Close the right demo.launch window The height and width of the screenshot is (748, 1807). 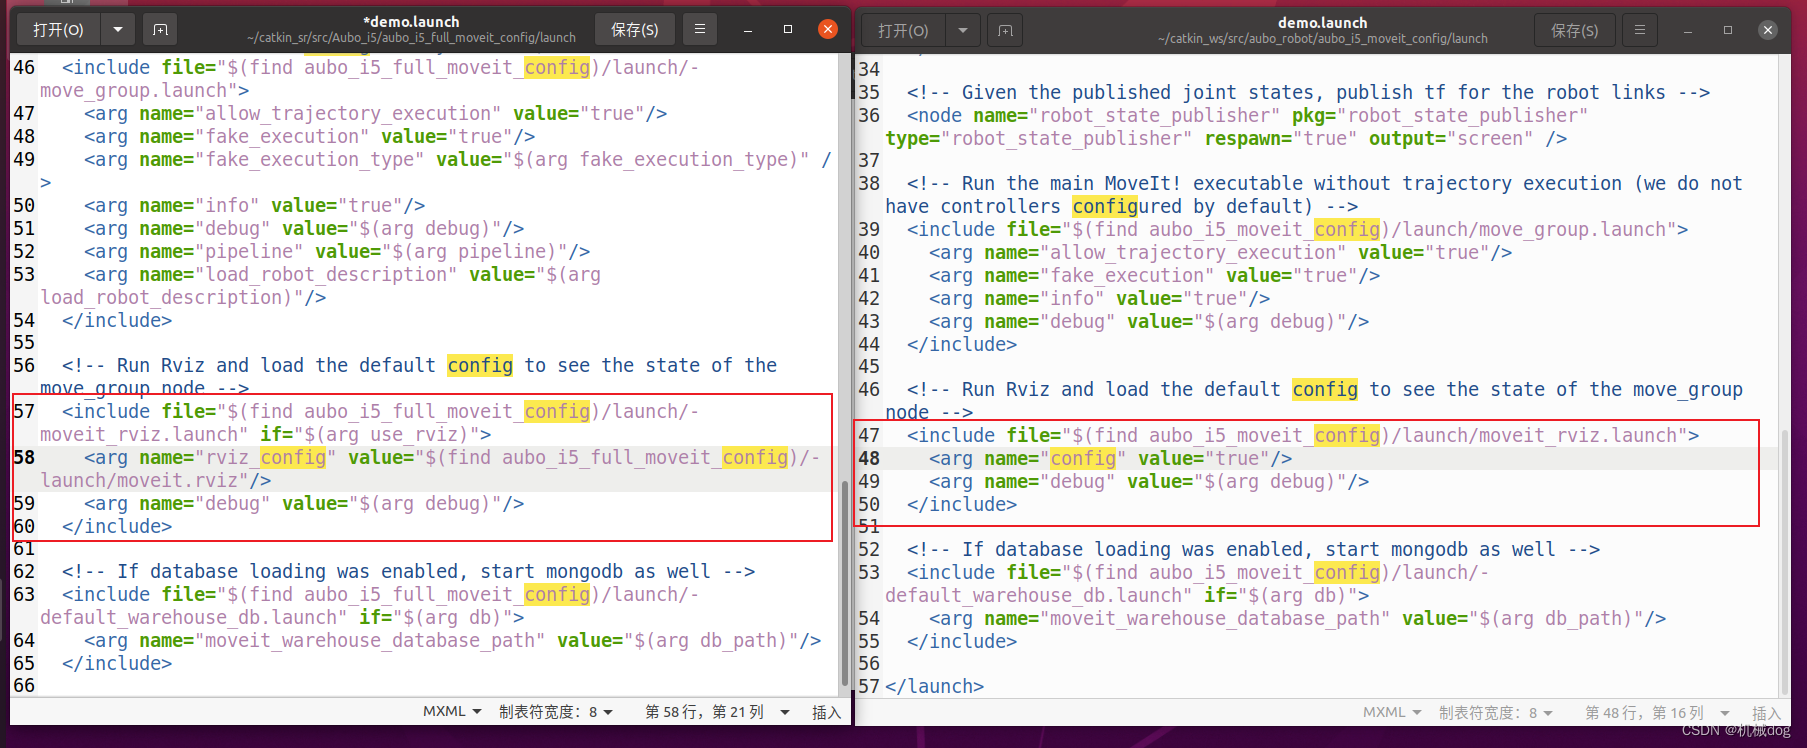[1768, 30]
